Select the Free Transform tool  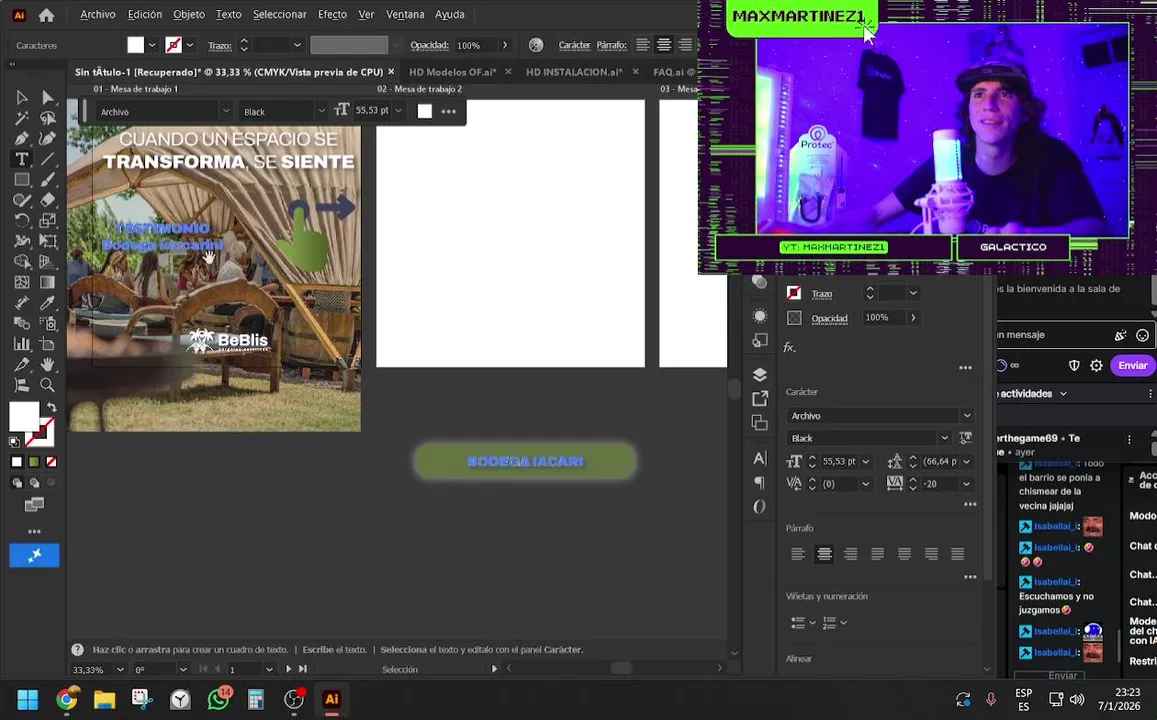47,240
